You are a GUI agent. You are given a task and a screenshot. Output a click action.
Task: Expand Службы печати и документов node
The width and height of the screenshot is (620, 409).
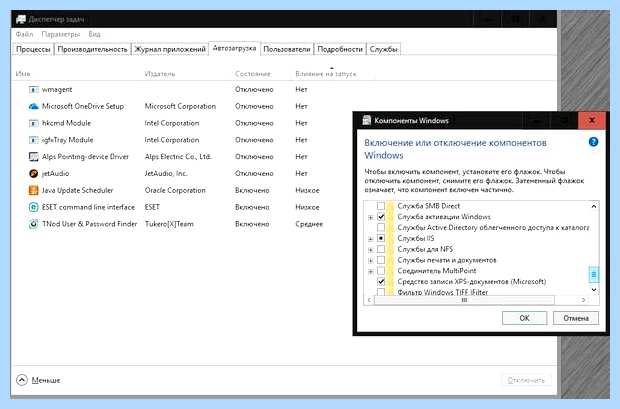tap(370, 260)
